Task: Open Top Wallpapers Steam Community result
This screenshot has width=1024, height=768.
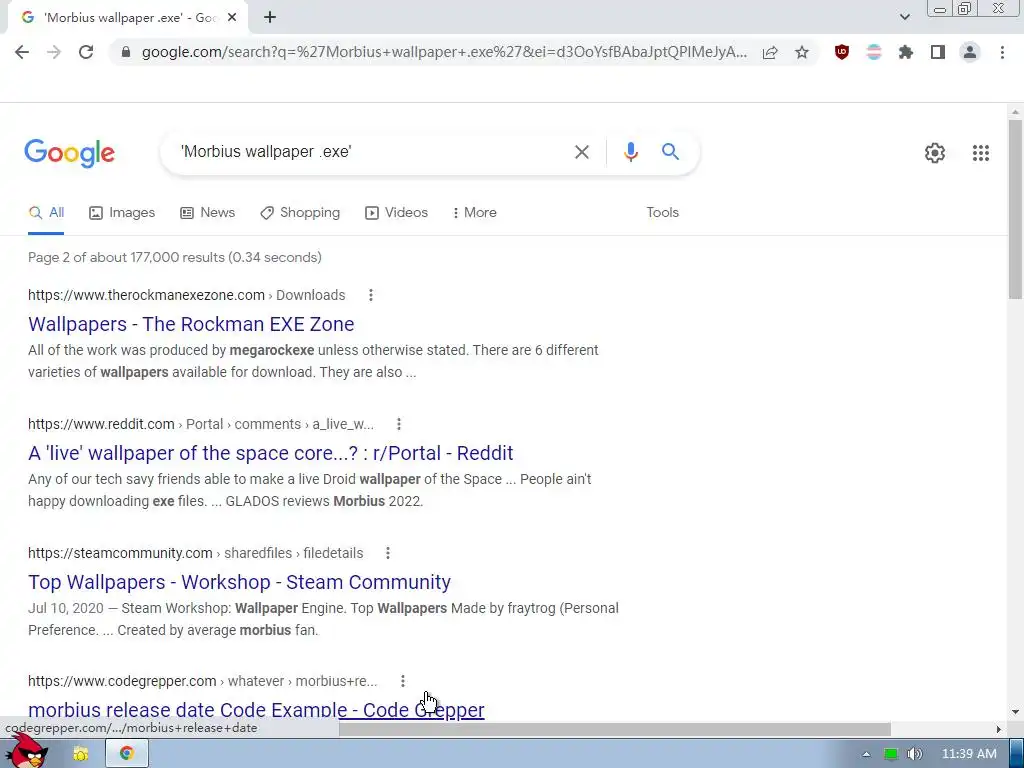Action: tap(239, 582)
